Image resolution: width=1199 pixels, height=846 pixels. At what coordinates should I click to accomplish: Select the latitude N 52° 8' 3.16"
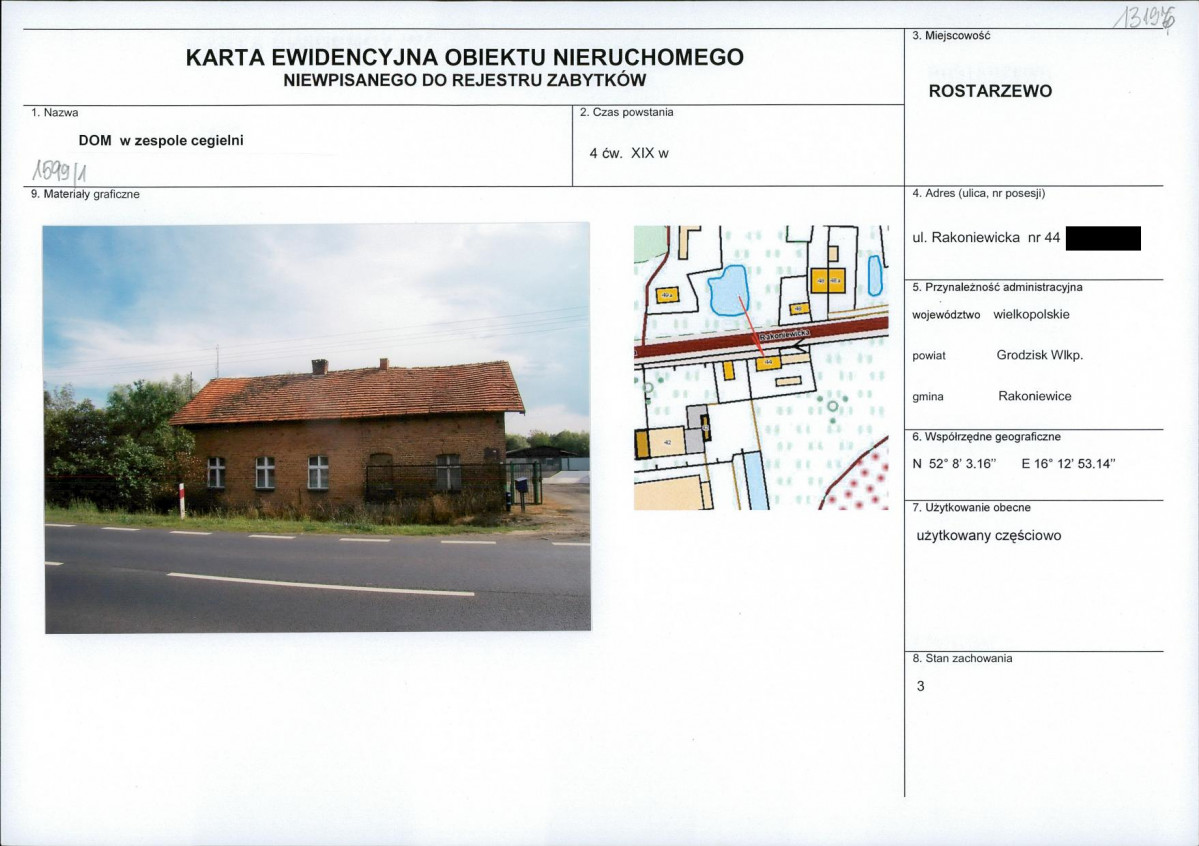point(954,464)
